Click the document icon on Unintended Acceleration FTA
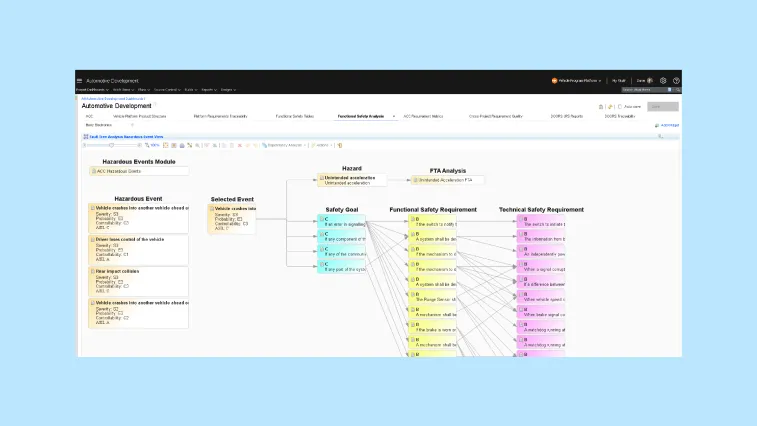Image resolution: width=757 pixels, height=426 pixels. click(x=415, y=180)
